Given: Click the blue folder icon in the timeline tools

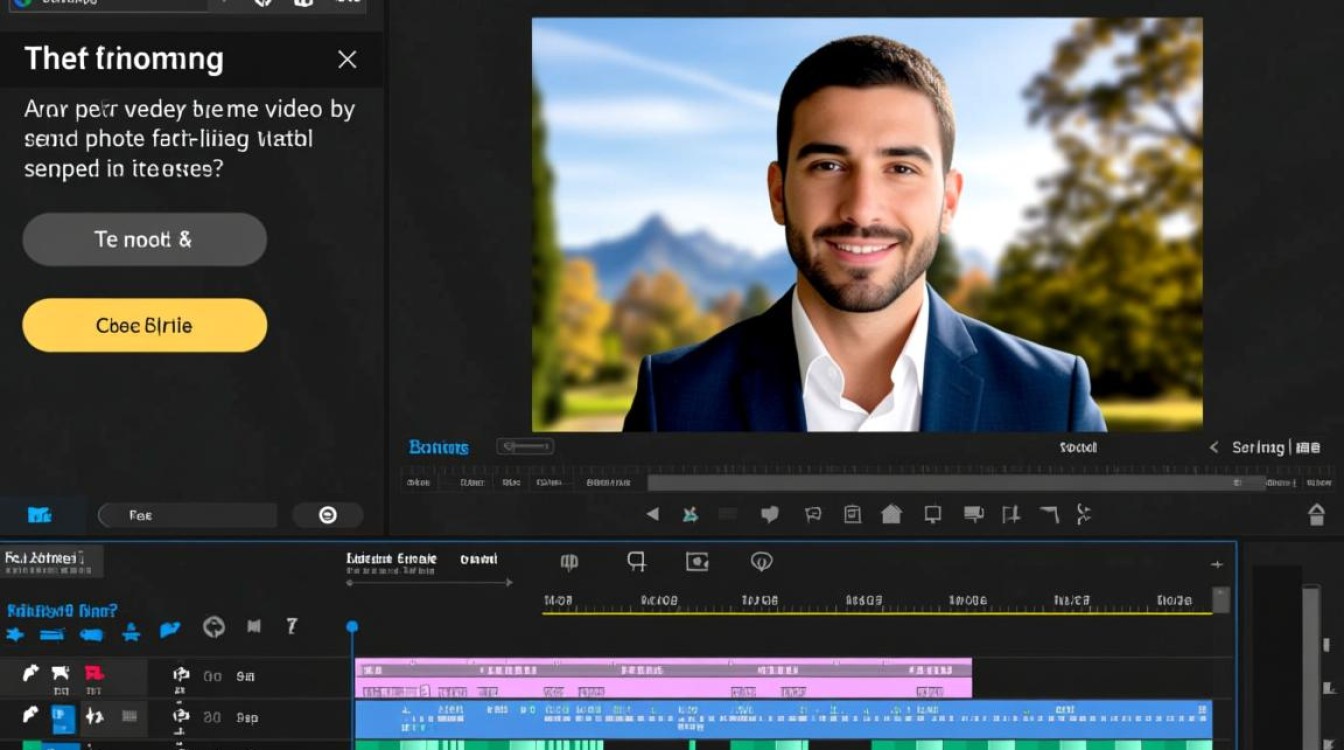Looking at the screenshot, I should (x=170, y=630).
